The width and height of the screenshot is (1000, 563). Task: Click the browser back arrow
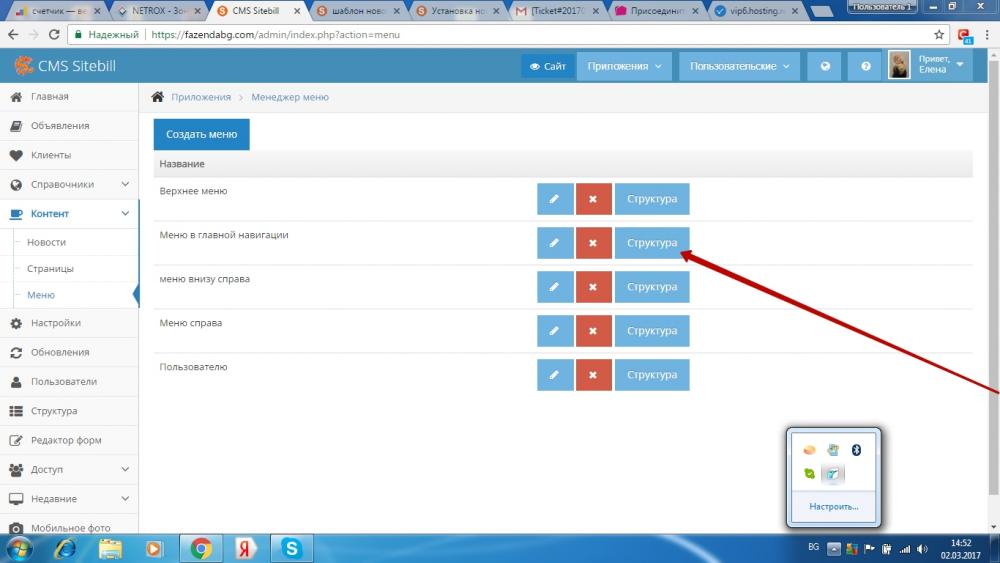click(13, 35)
